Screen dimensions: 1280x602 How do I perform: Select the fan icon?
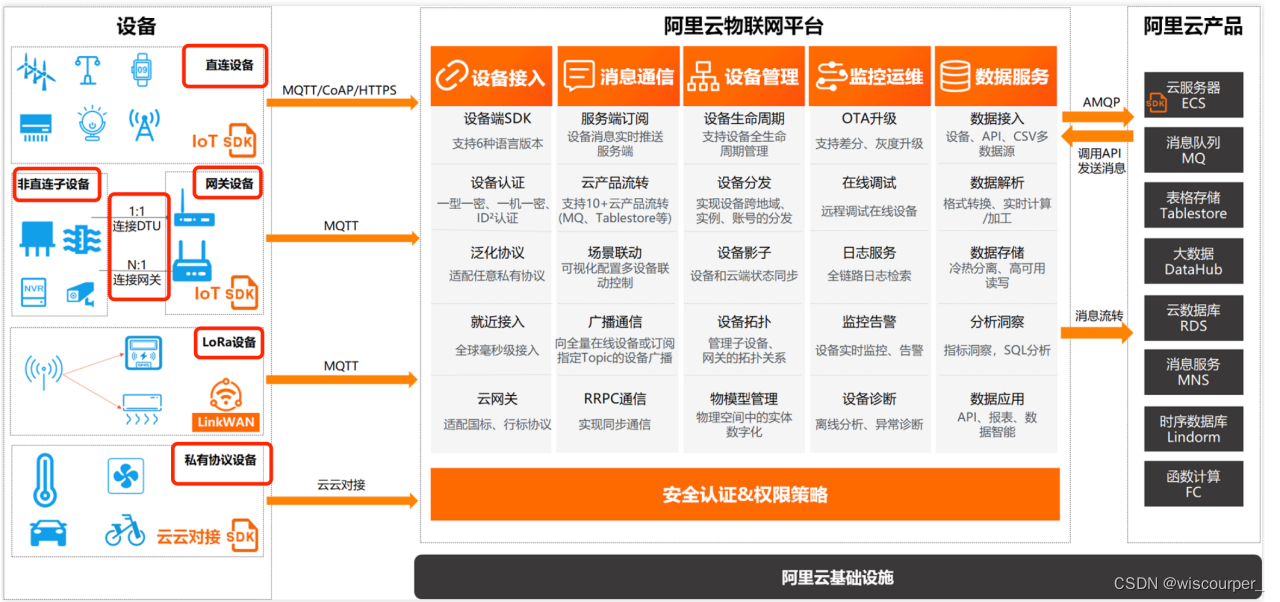click(127, 476)
